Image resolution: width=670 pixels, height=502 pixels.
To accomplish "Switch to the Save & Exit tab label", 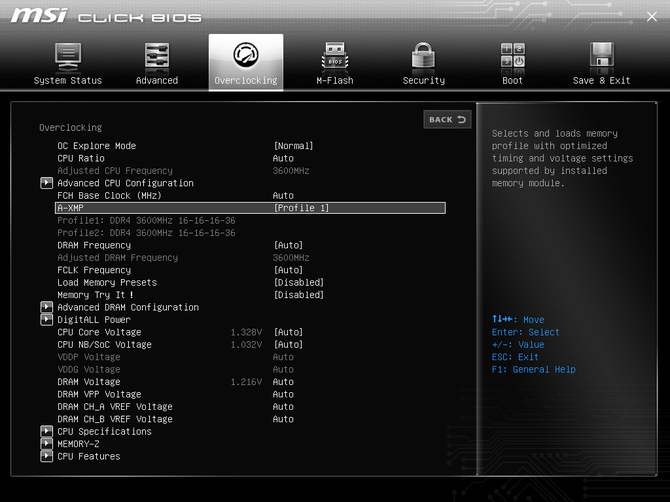I will pyautogui.click(x=602, y=80).
